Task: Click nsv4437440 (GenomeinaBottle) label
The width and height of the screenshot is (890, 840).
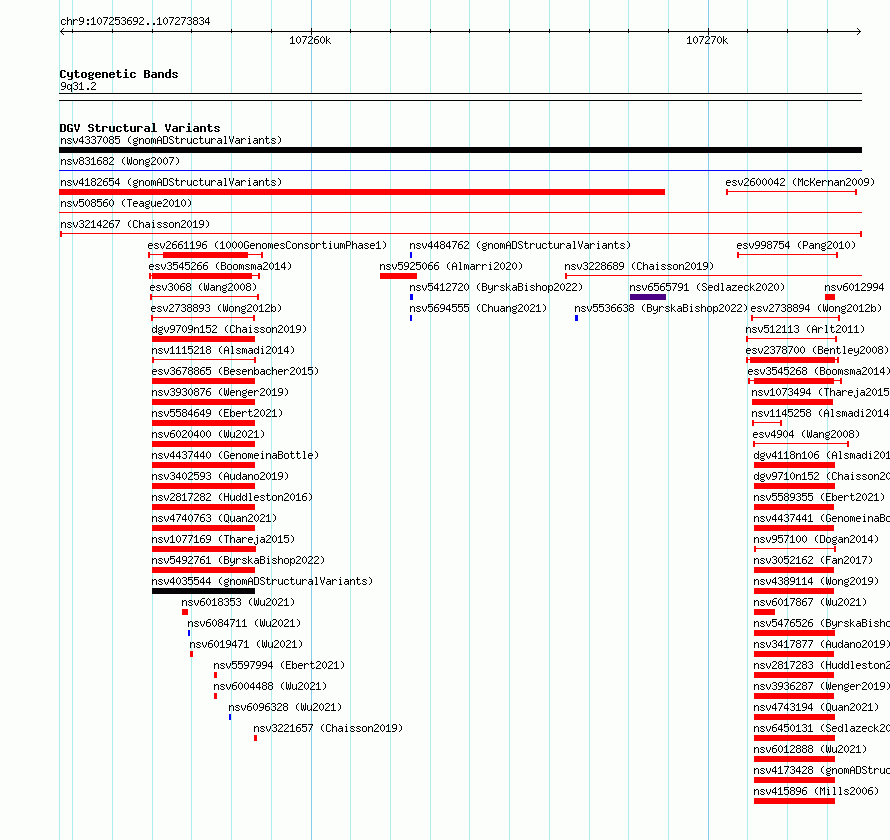Action: (x=235, y=455)
